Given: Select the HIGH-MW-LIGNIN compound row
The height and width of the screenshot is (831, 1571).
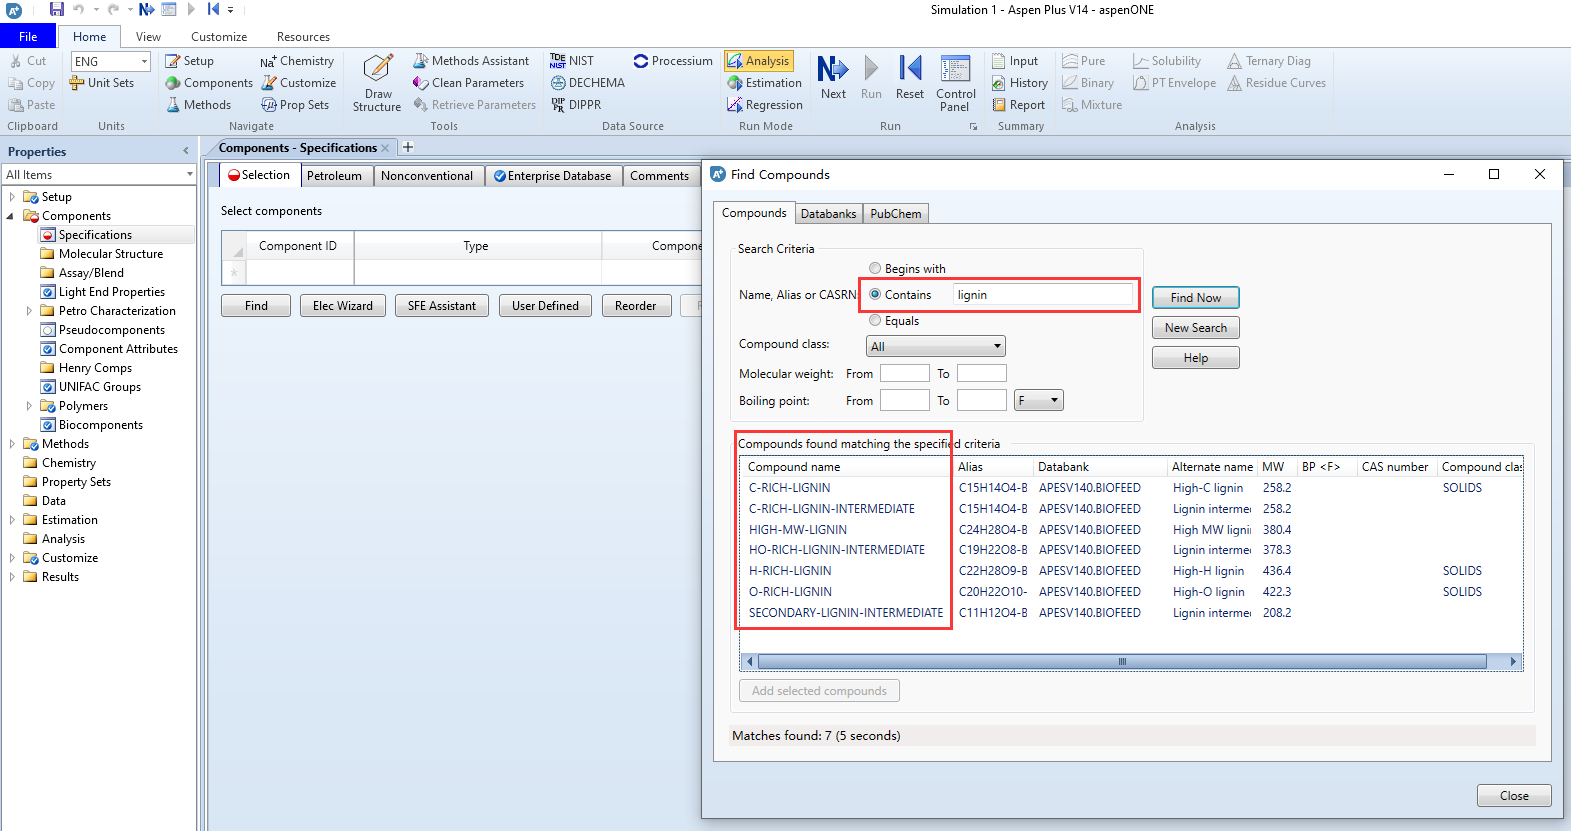Looking at the screenshot, I should [1131, 529].
